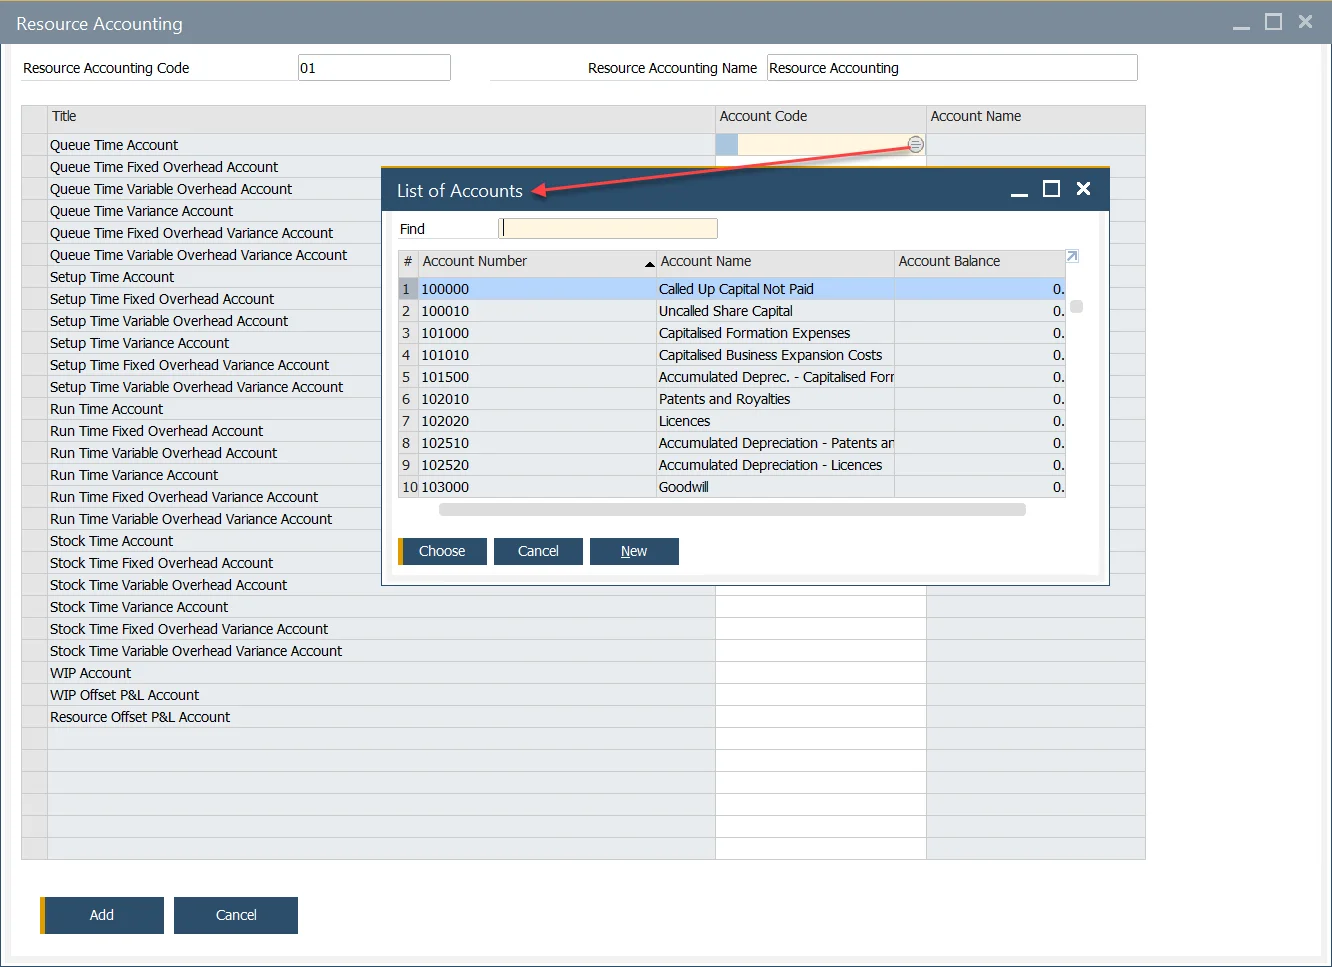This screenshot has height=967, width=1332.
Task: Click the Account Balance column header
Action: click(949, 261)
